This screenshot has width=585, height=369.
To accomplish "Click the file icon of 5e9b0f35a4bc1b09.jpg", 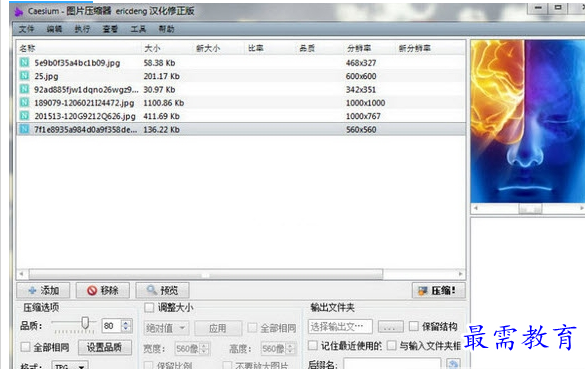I will [24, 62].
